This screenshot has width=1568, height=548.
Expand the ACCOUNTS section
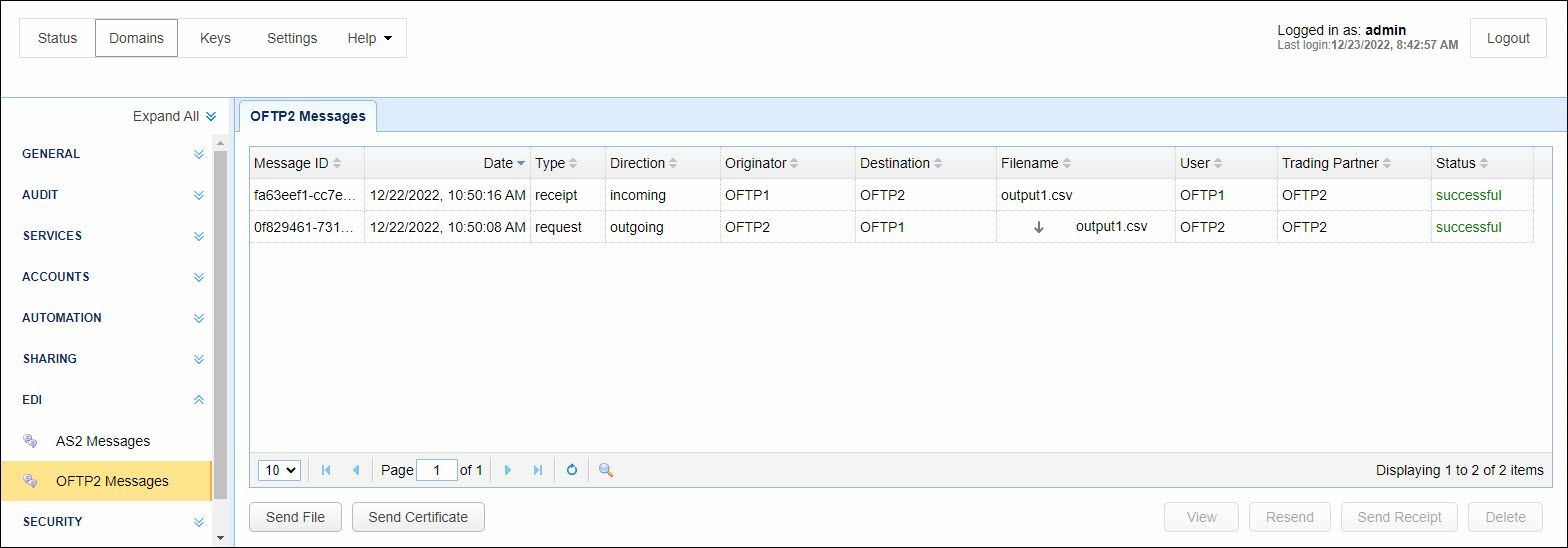click(x=198, y=277)
